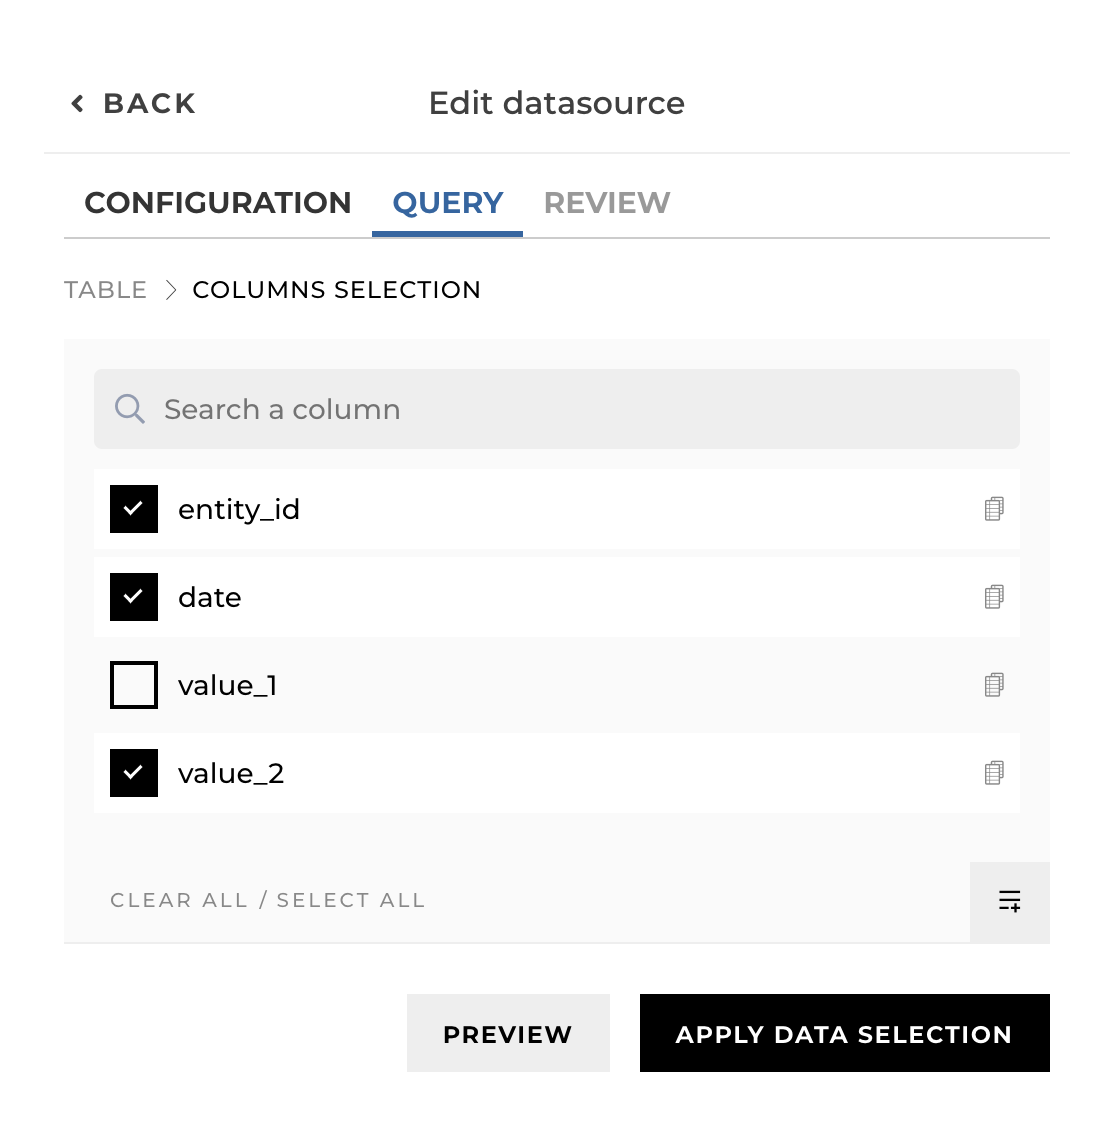The height and width of the screenshot is (1122, 1104).
Task: Click the Clear All link
Action: (x=179, y=901)
